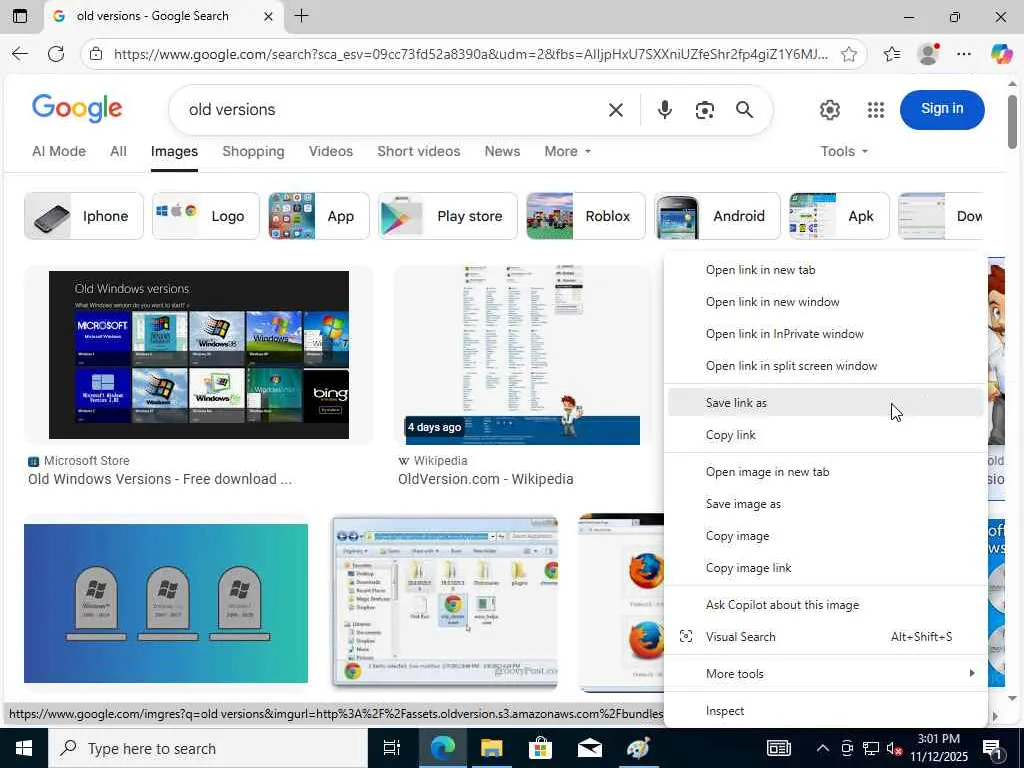
Task: Choose 'Inspect' in context menu
Action: (x=825, y=711)
